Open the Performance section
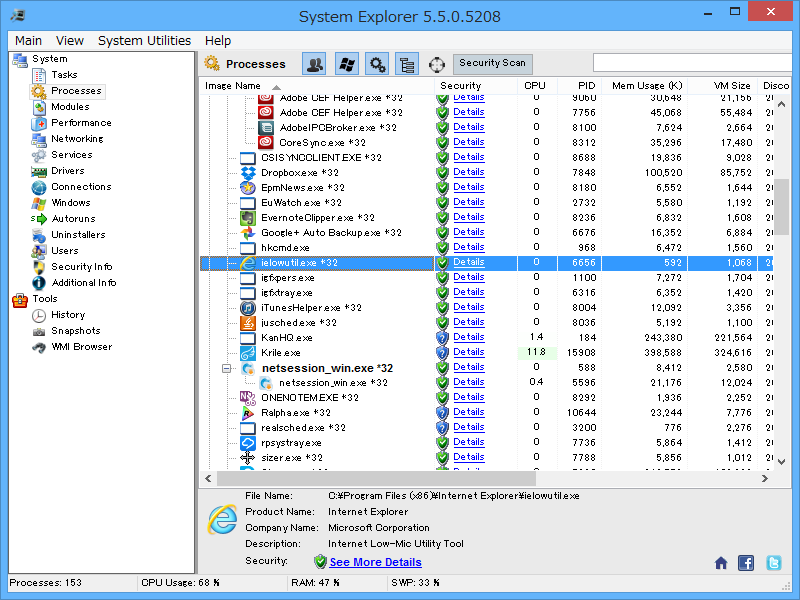Screen dimensions: 800x600 pos(81,123)
